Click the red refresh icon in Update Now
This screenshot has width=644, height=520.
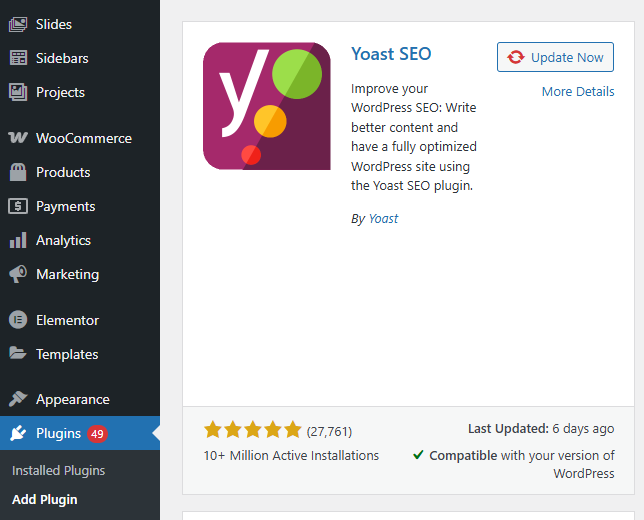(x=515, y=57)
